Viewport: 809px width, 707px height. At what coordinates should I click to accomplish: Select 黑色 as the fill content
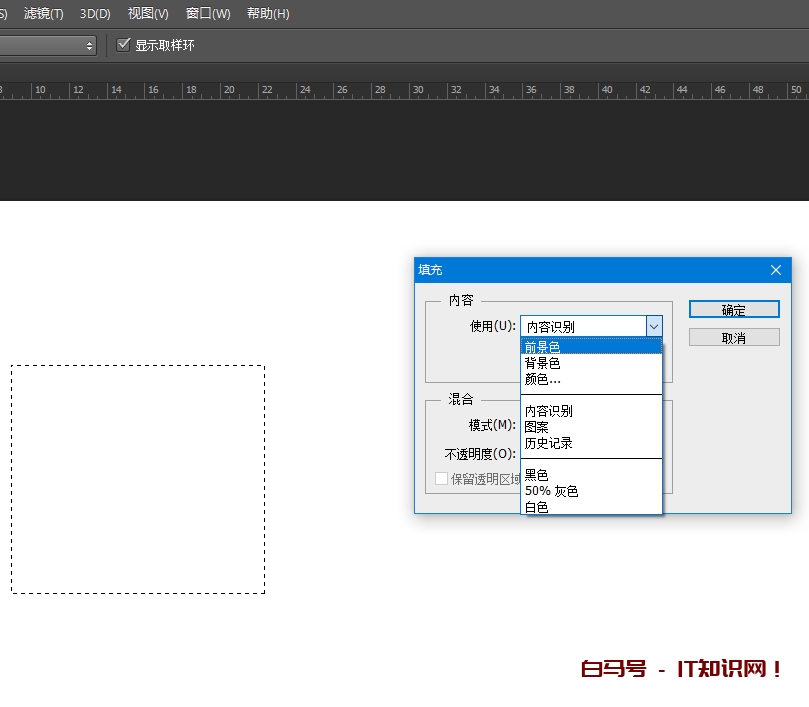click(x=537, y=475)
